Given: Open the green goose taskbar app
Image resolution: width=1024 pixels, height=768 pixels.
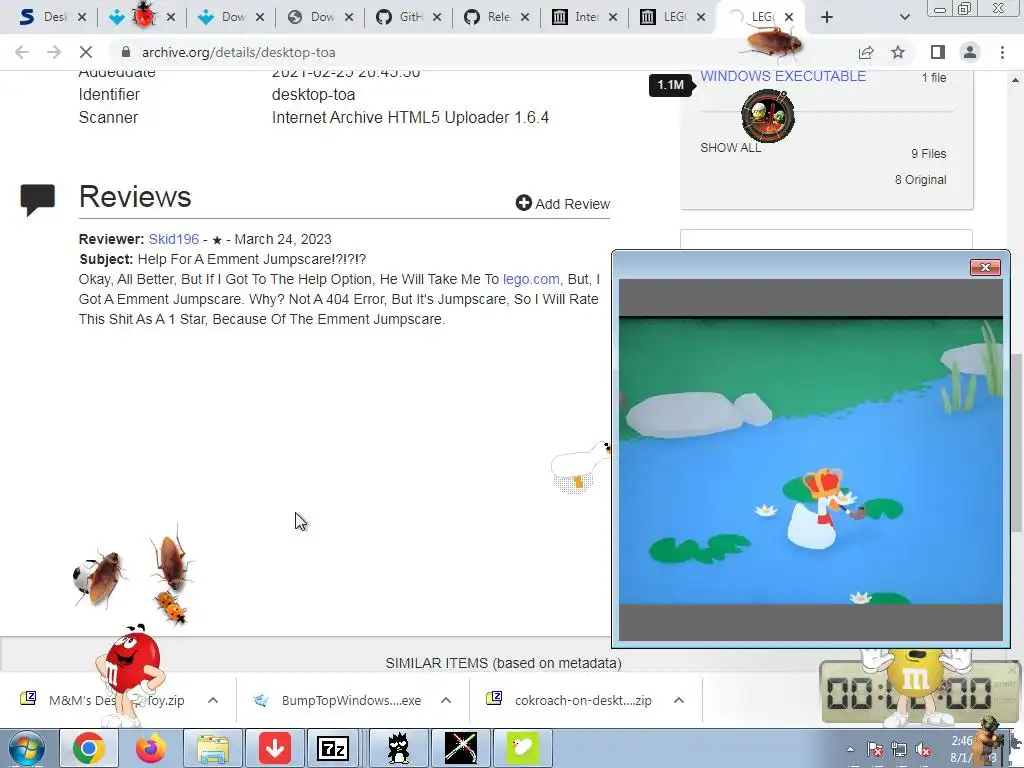Looking at the screenshot, I should click(522, 748).
